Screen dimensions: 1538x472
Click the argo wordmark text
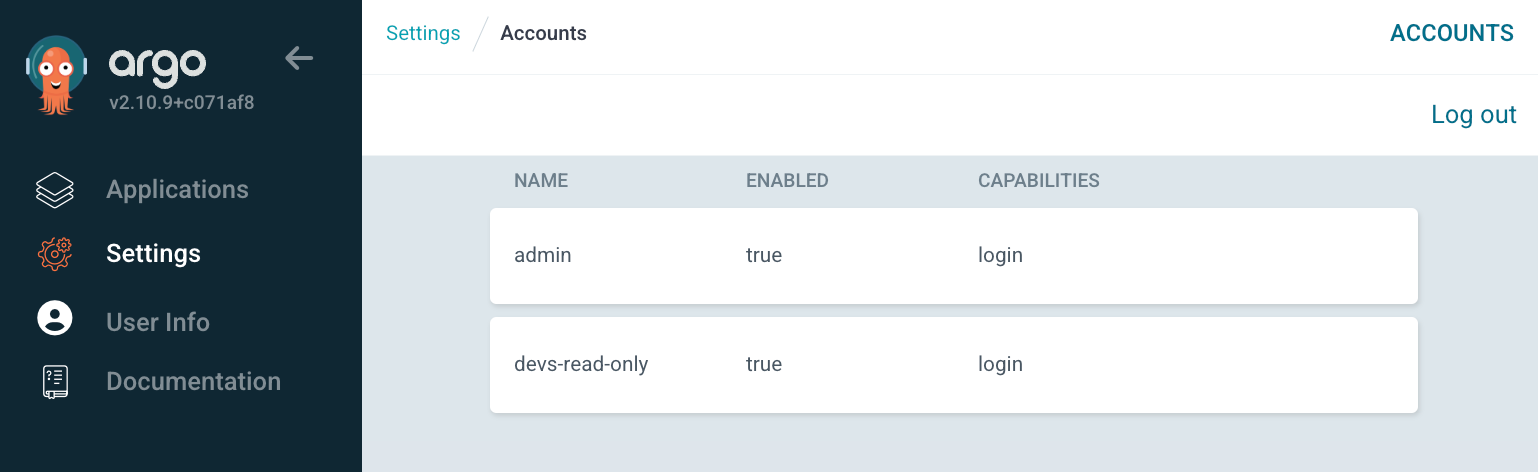157,64
